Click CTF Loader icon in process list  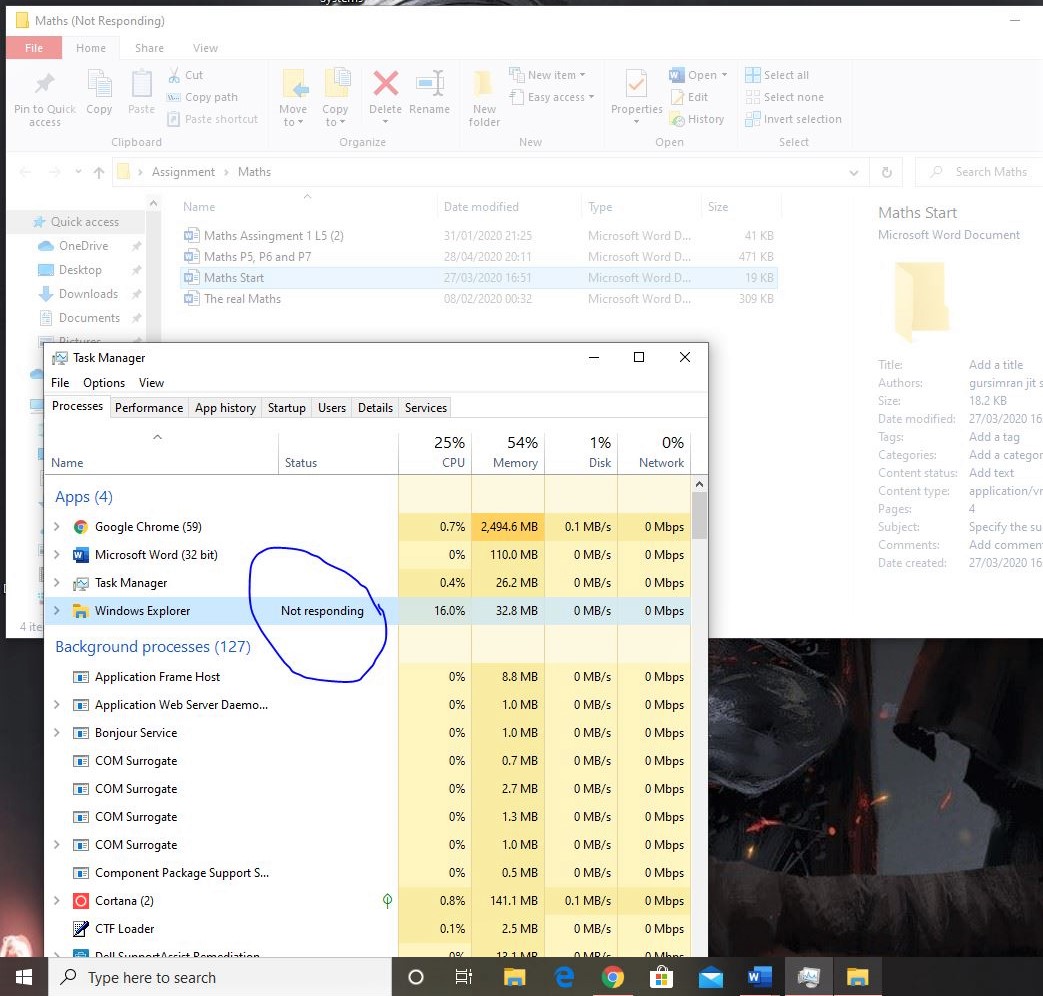(80, 929)
